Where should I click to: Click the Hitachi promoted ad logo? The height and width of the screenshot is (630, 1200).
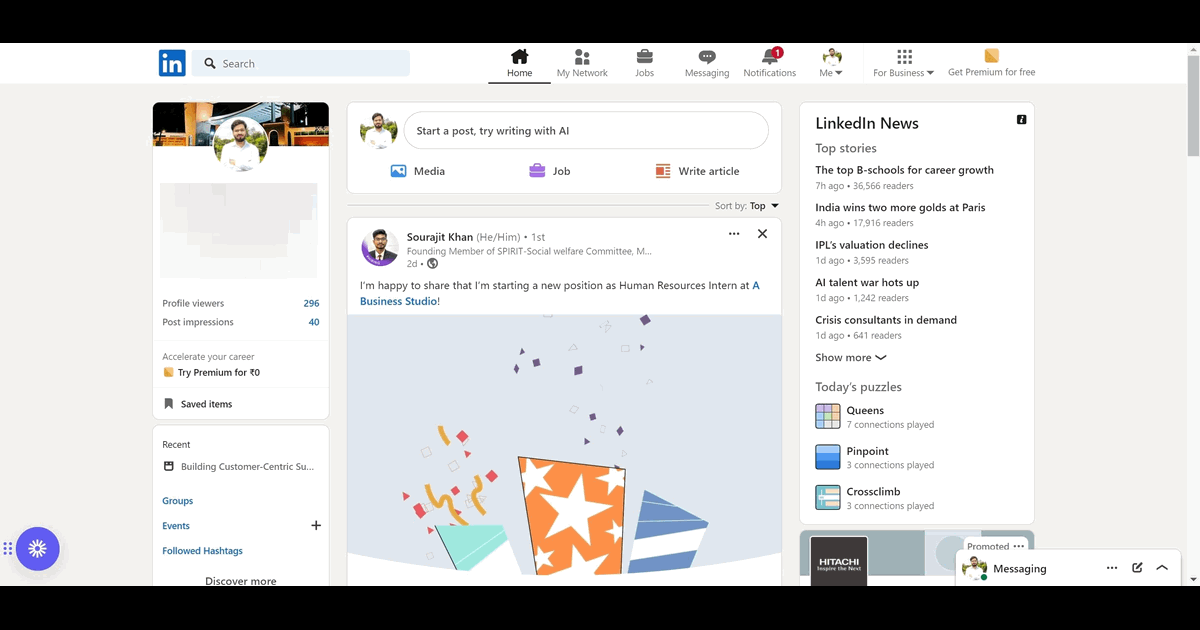(838, 561)
